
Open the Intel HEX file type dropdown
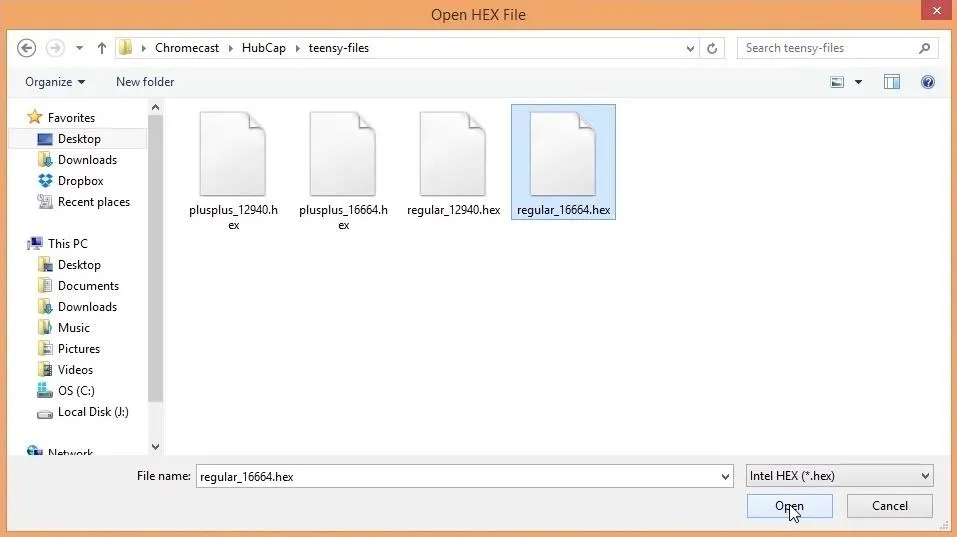point(840,476)
